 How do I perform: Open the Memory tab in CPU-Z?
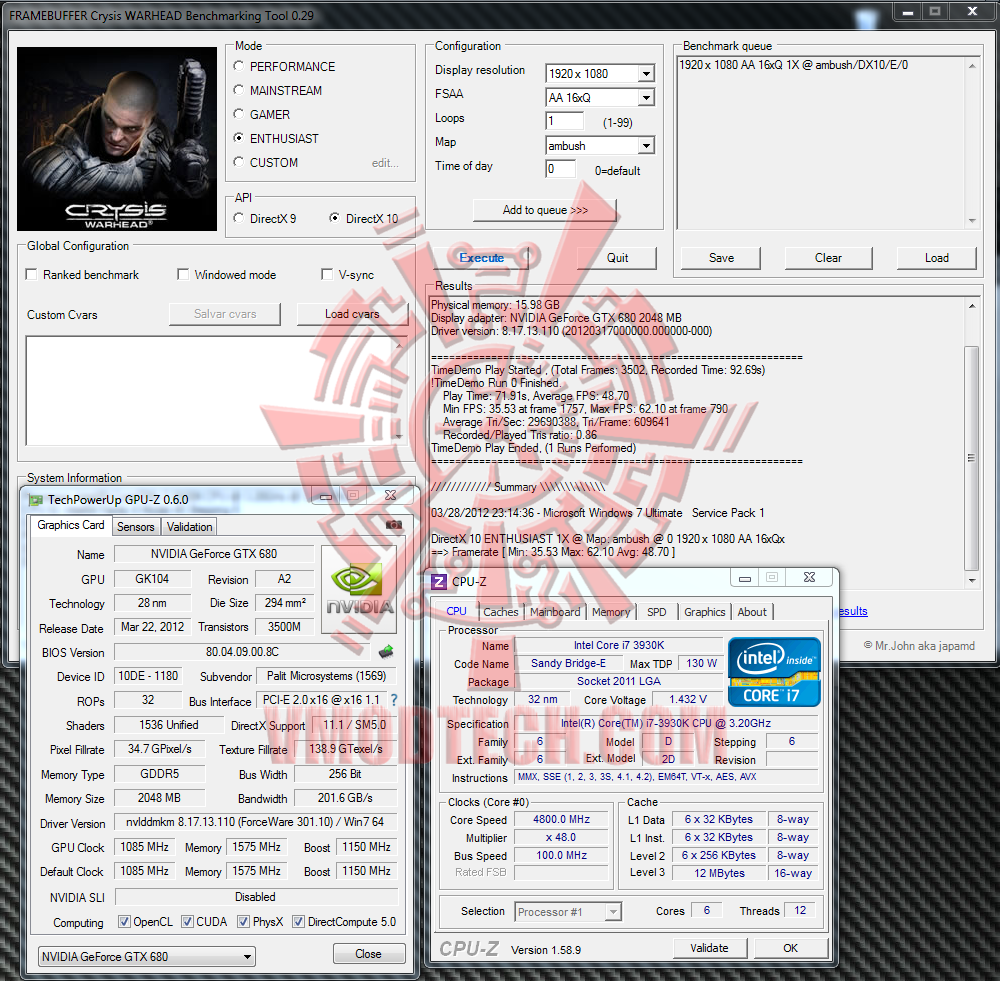610,612
